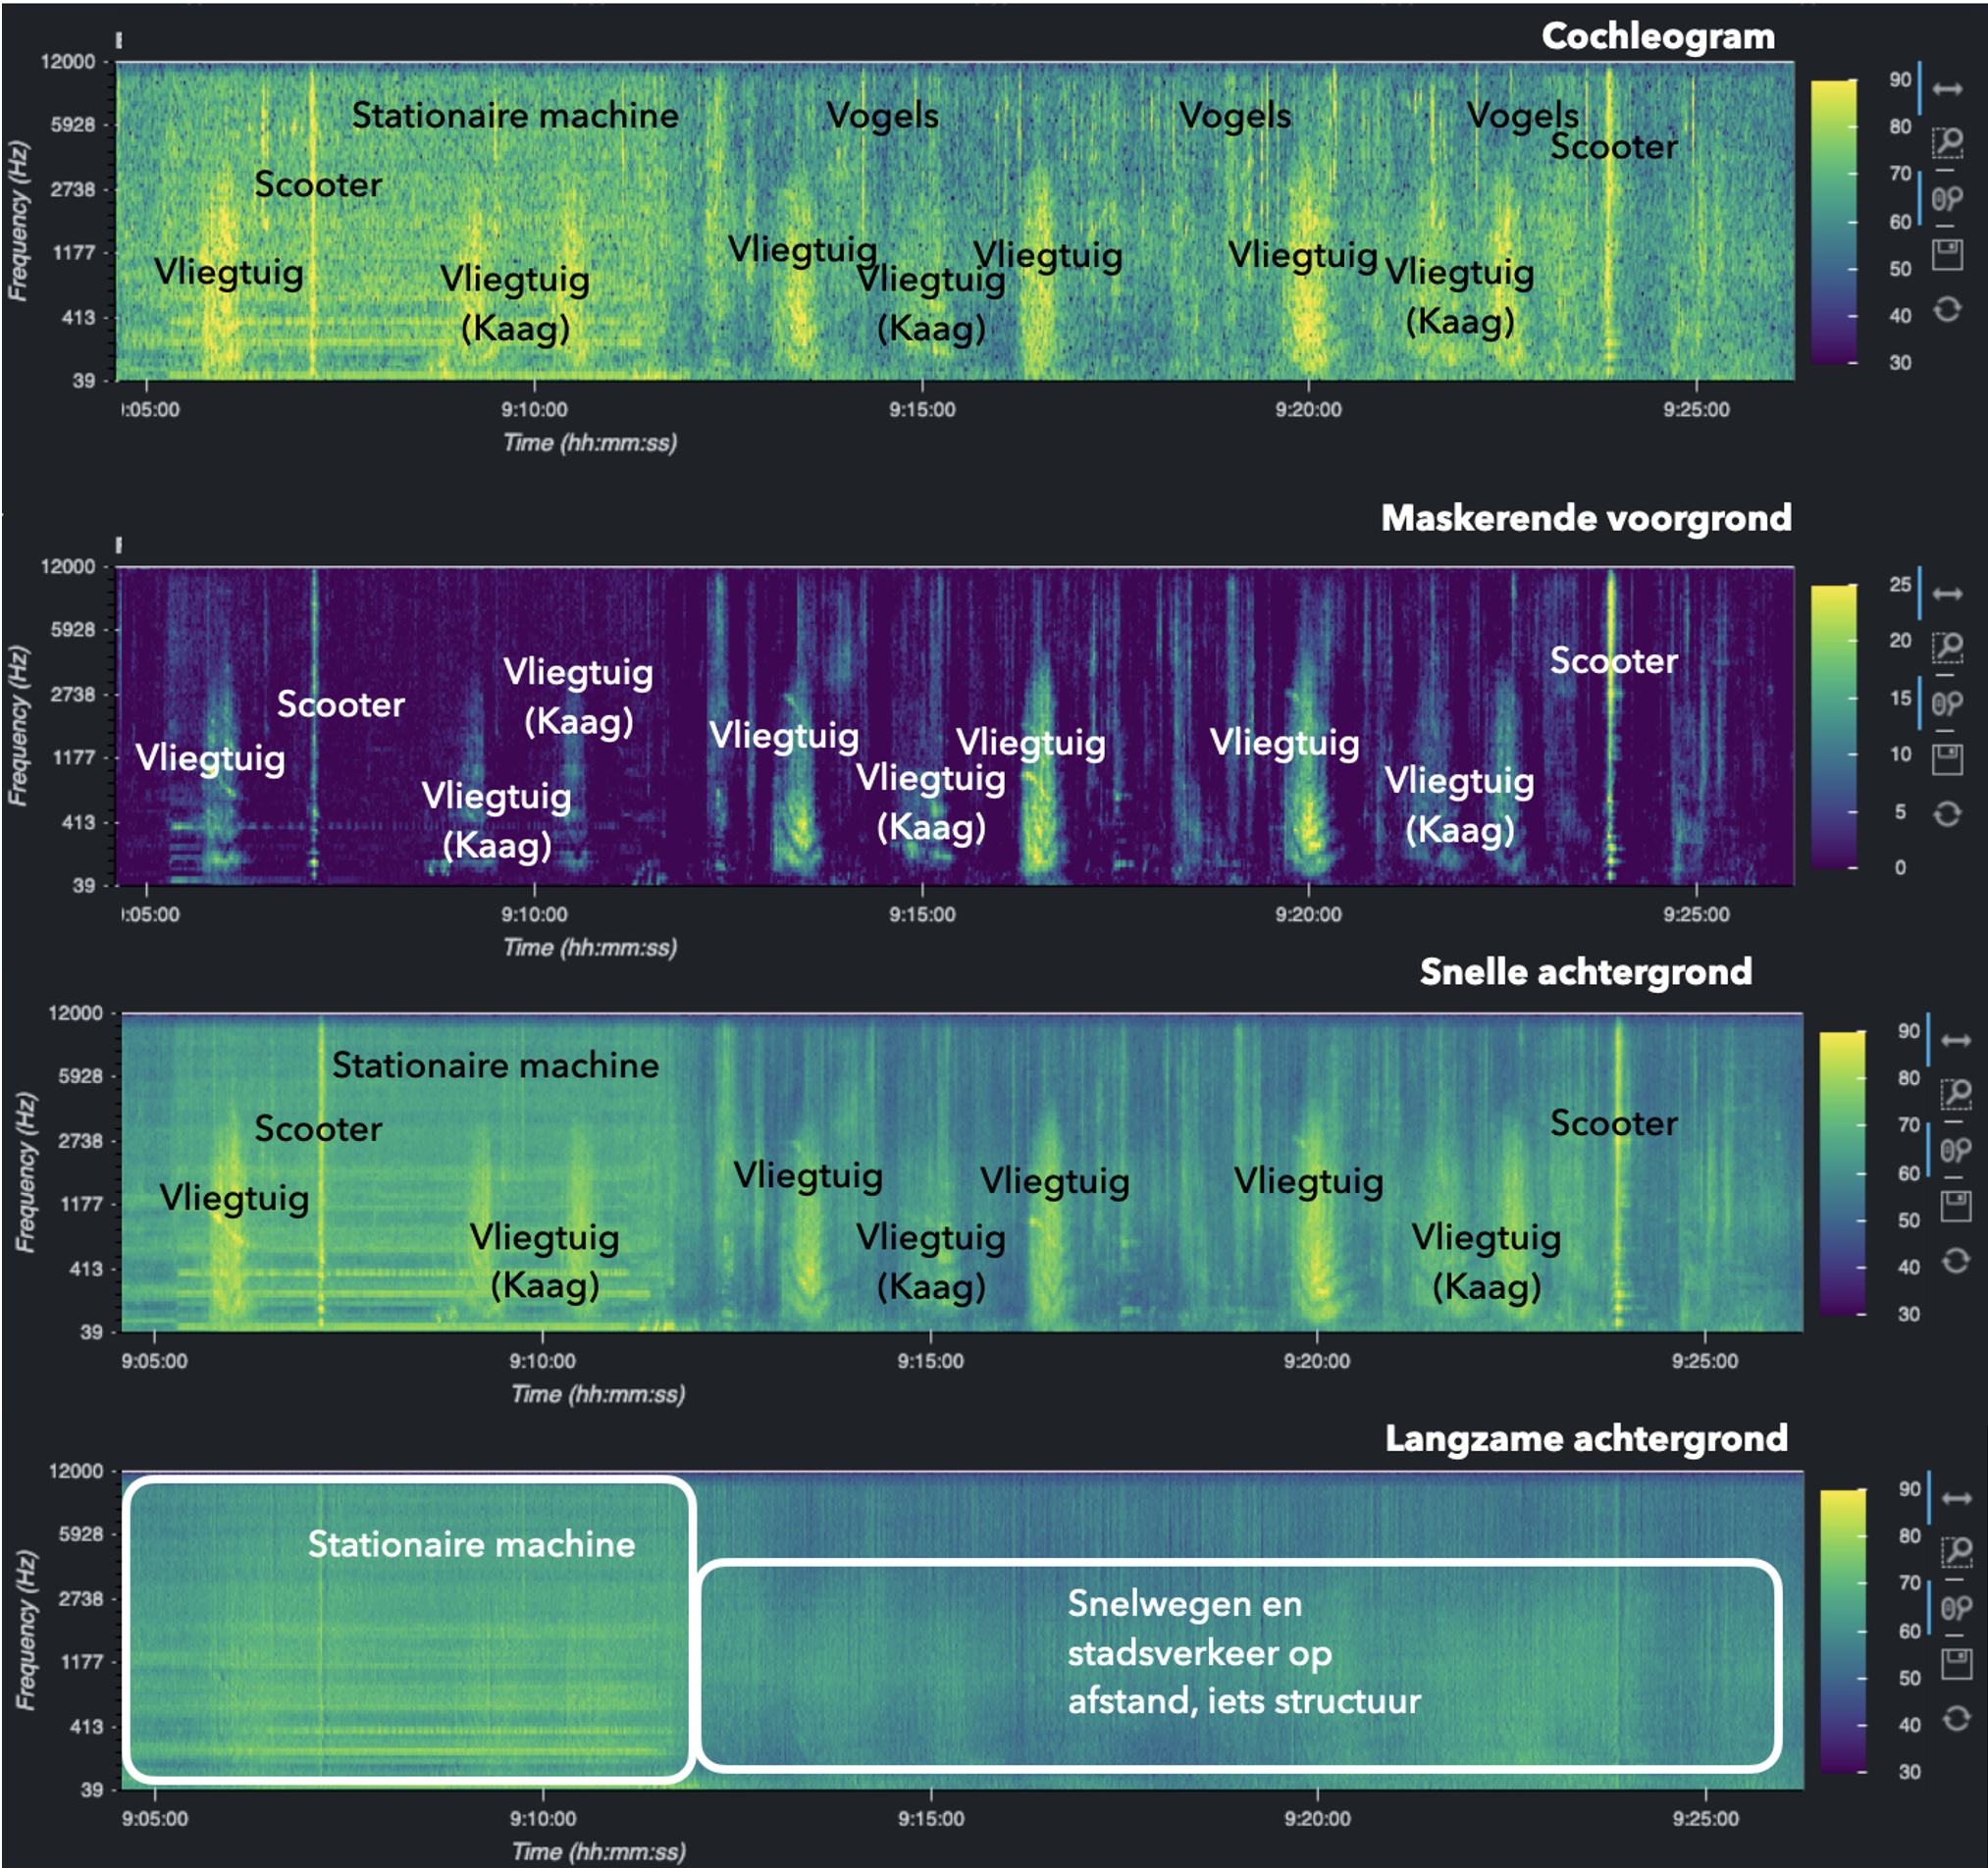Save the Cochleogram plot using the floppy icon

tap(1947, 255)
